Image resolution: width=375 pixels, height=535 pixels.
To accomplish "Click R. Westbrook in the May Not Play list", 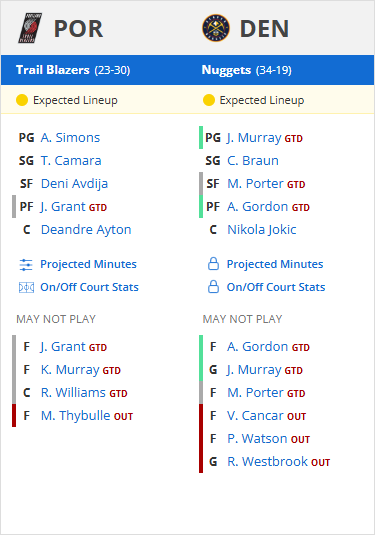I will click(267, 462).
